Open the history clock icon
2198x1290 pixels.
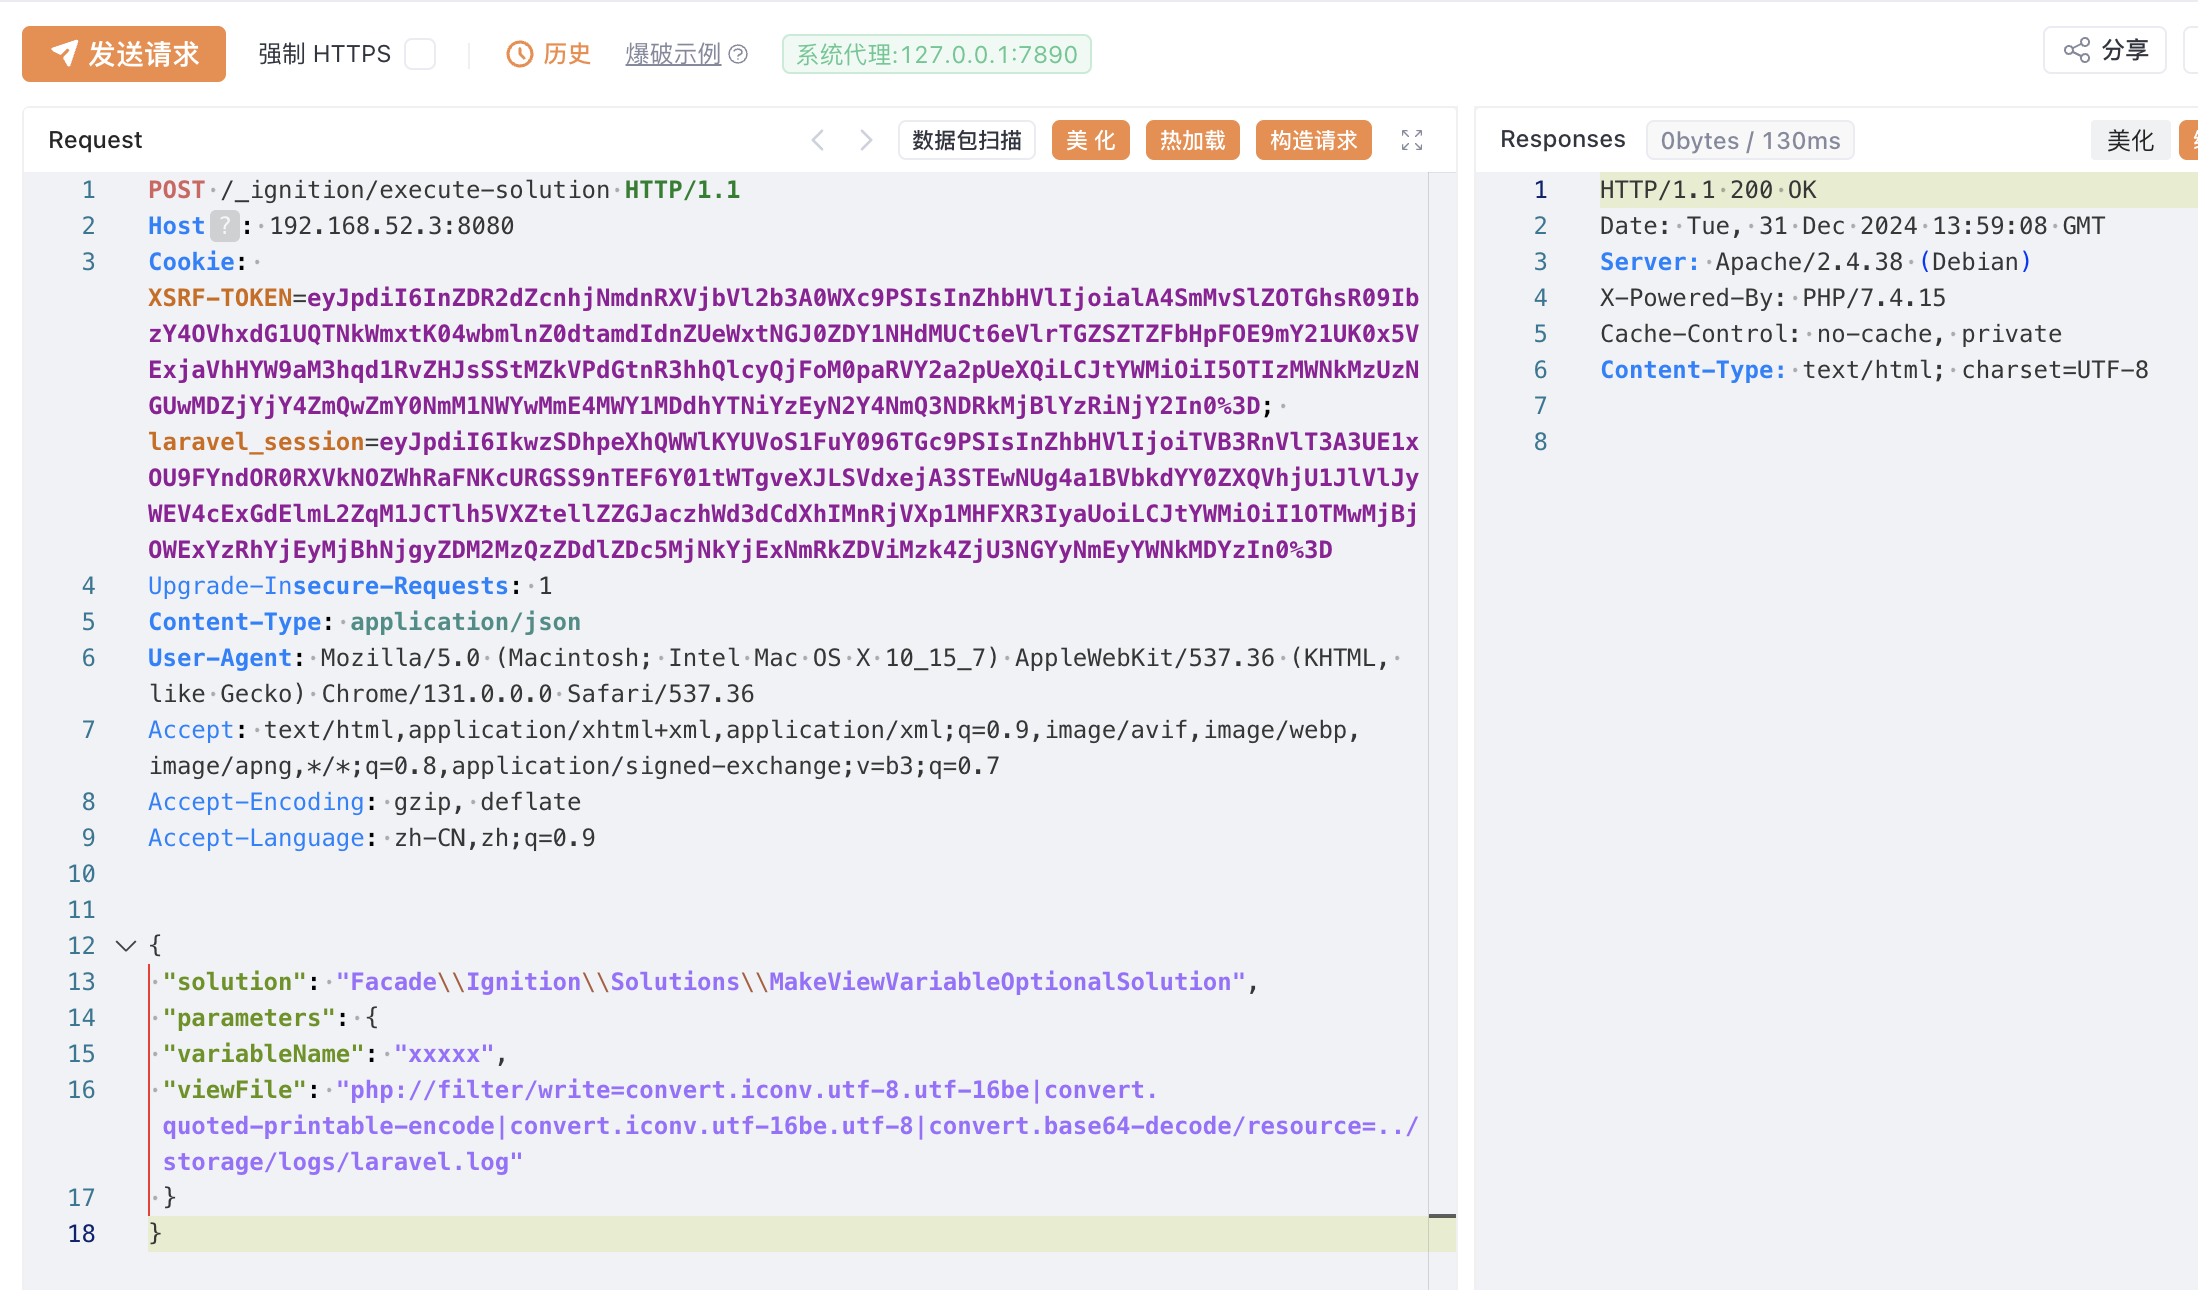pos(519,54)
